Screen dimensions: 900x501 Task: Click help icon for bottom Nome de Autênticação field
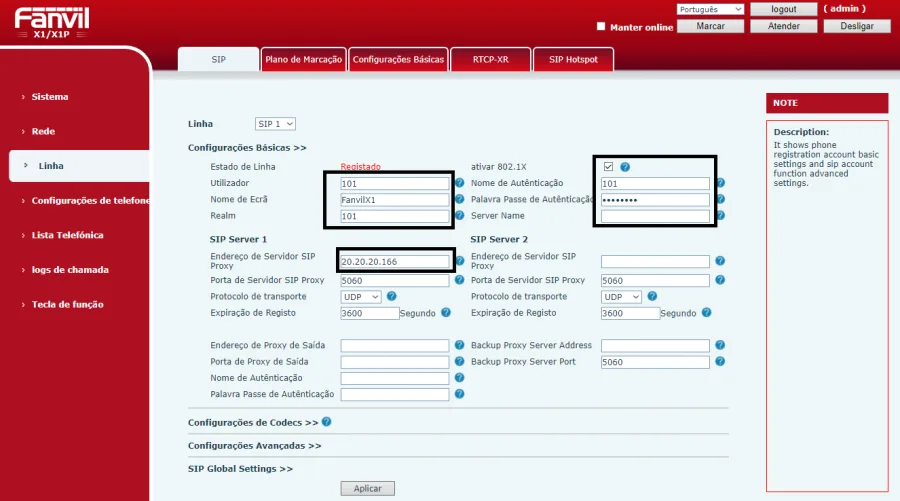pos(459,378)
